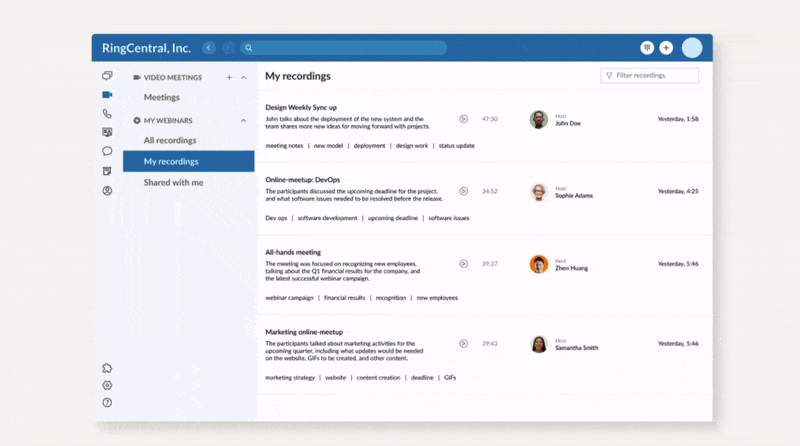Image resolution: width=800 pixels, height=446 pixels.
Task: Click the Filter recordings field
Action: (x=650, y=75)
